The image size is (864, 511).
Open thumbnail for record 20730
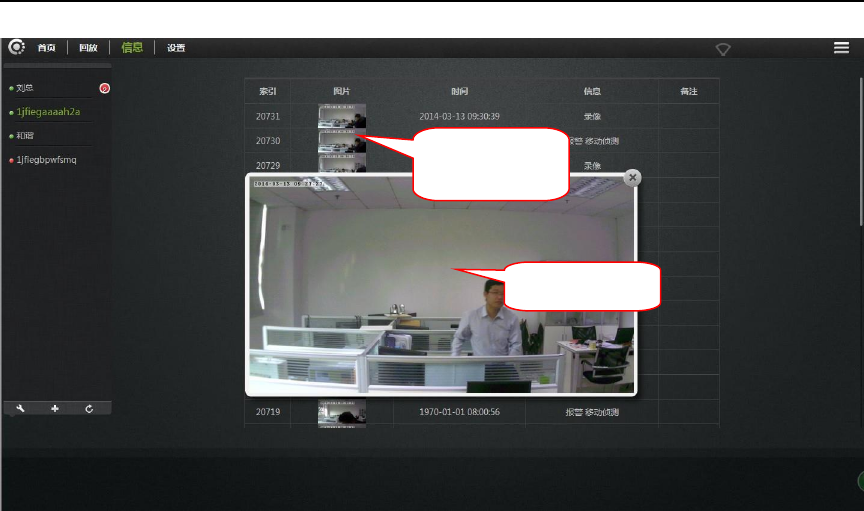[342, 141]
